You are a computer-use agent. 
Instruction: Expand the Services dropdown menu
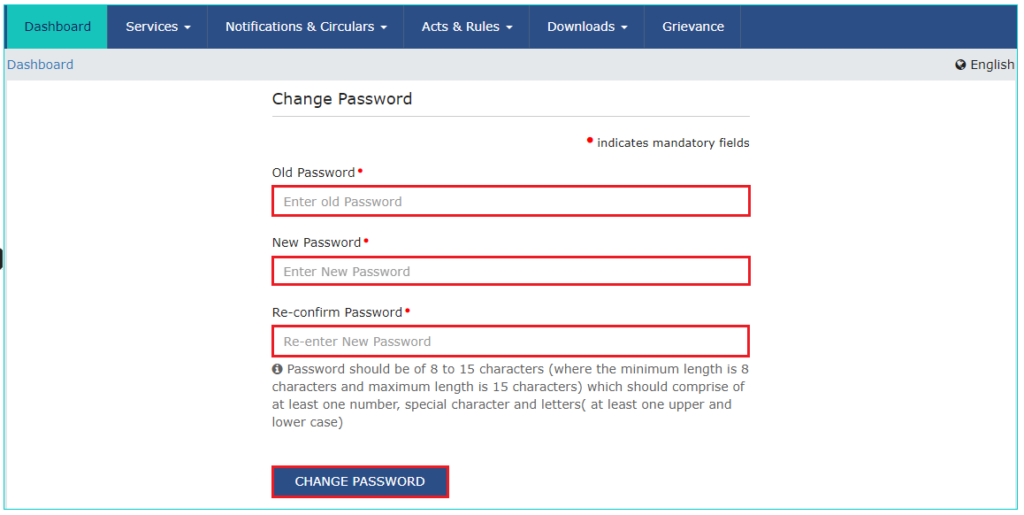tap(158, 27)
